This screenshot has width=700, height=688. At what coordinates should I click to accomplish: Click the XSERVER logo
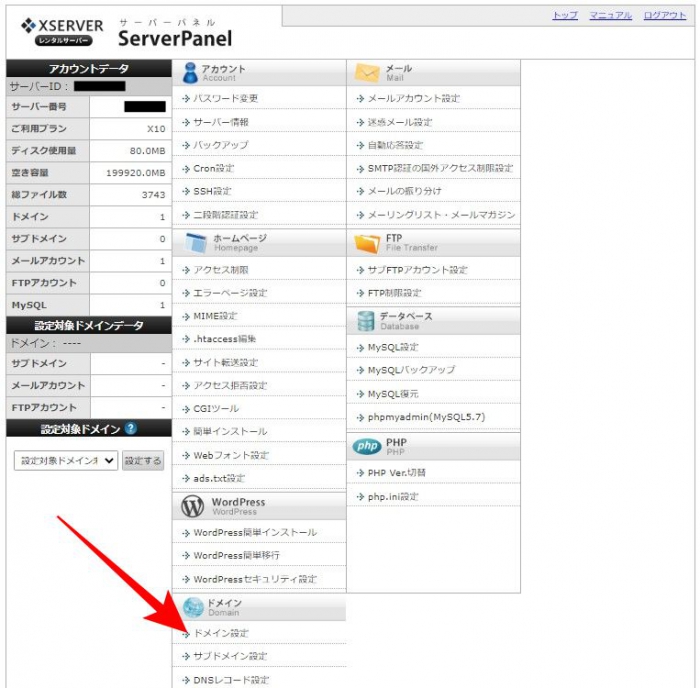pyautogui.click(x=62, y=32)
